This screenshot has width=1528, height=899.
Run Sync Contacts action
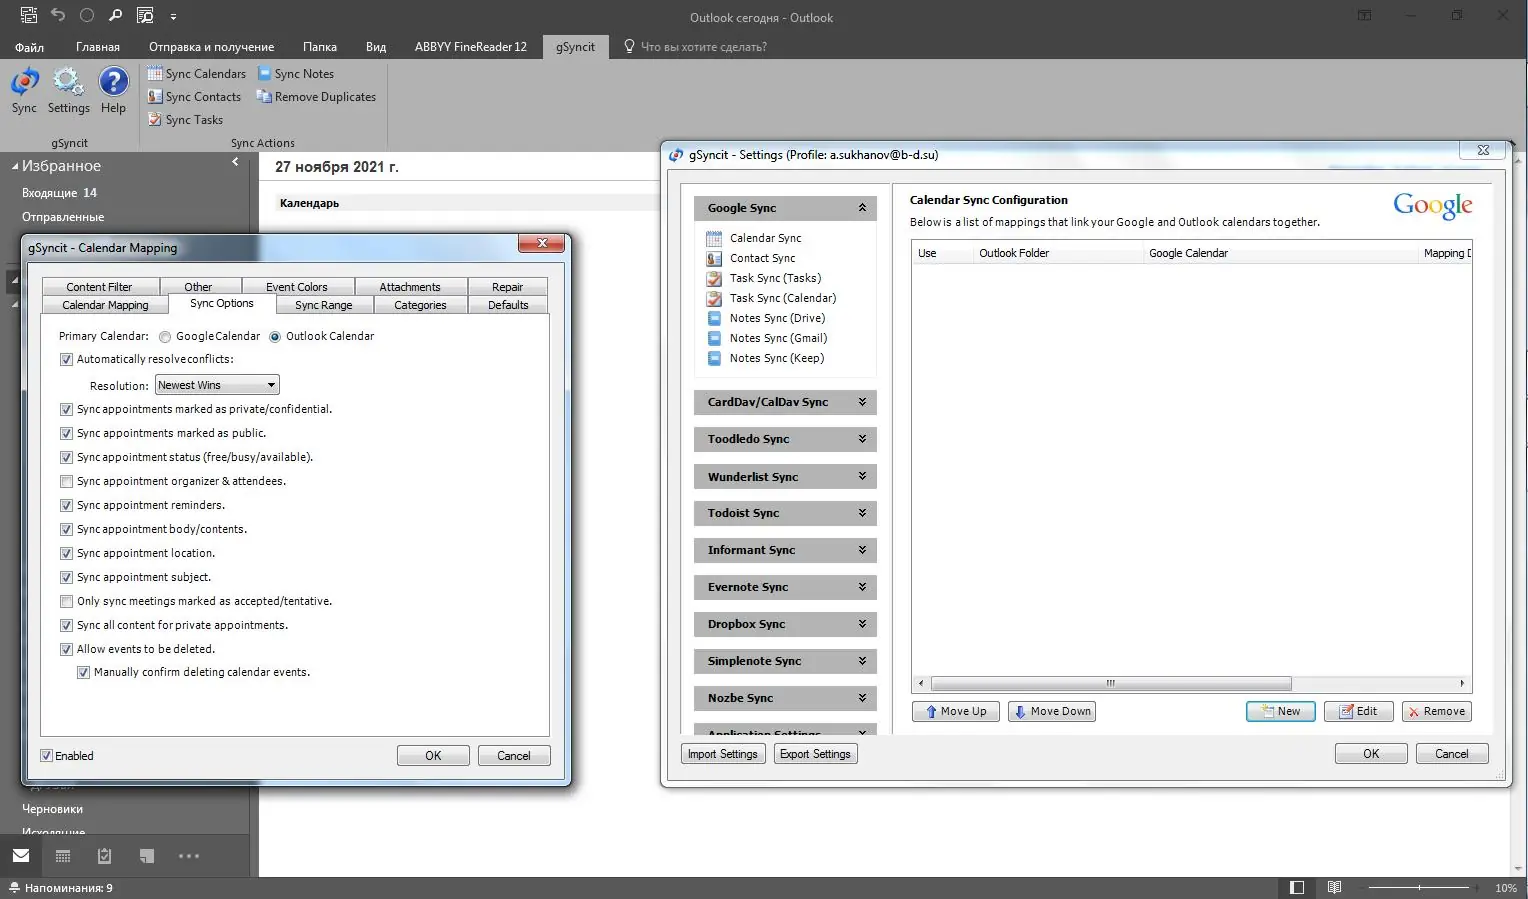(194, 97)
